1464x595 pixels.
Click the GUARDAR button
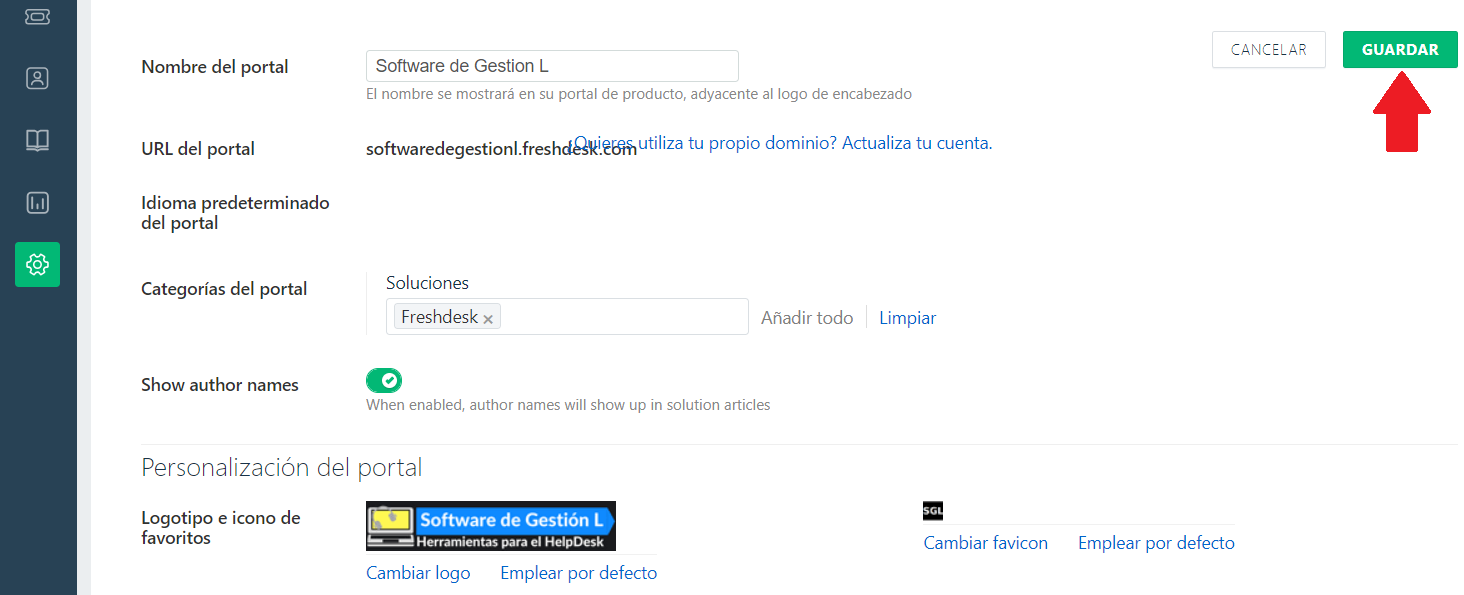(x=1400, y=49)
